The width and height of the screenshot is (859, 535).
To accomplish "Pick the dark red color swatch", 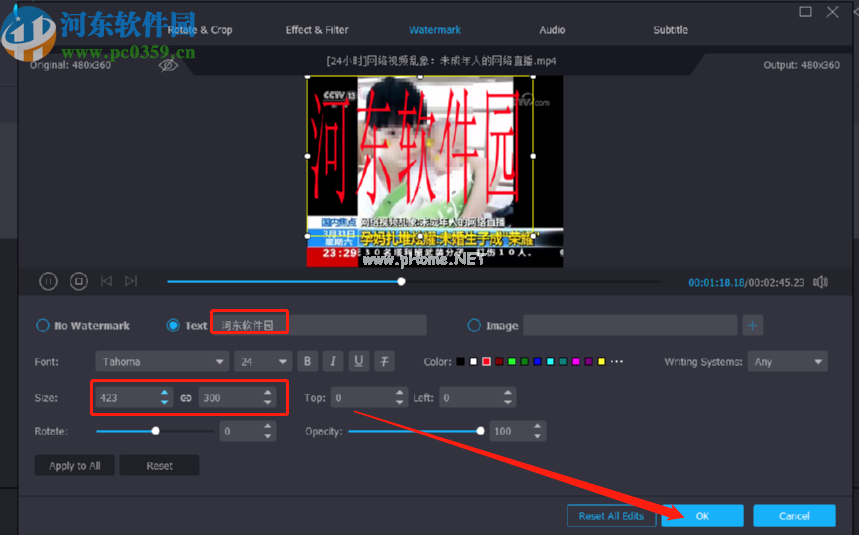I will [x=499, y=361].
